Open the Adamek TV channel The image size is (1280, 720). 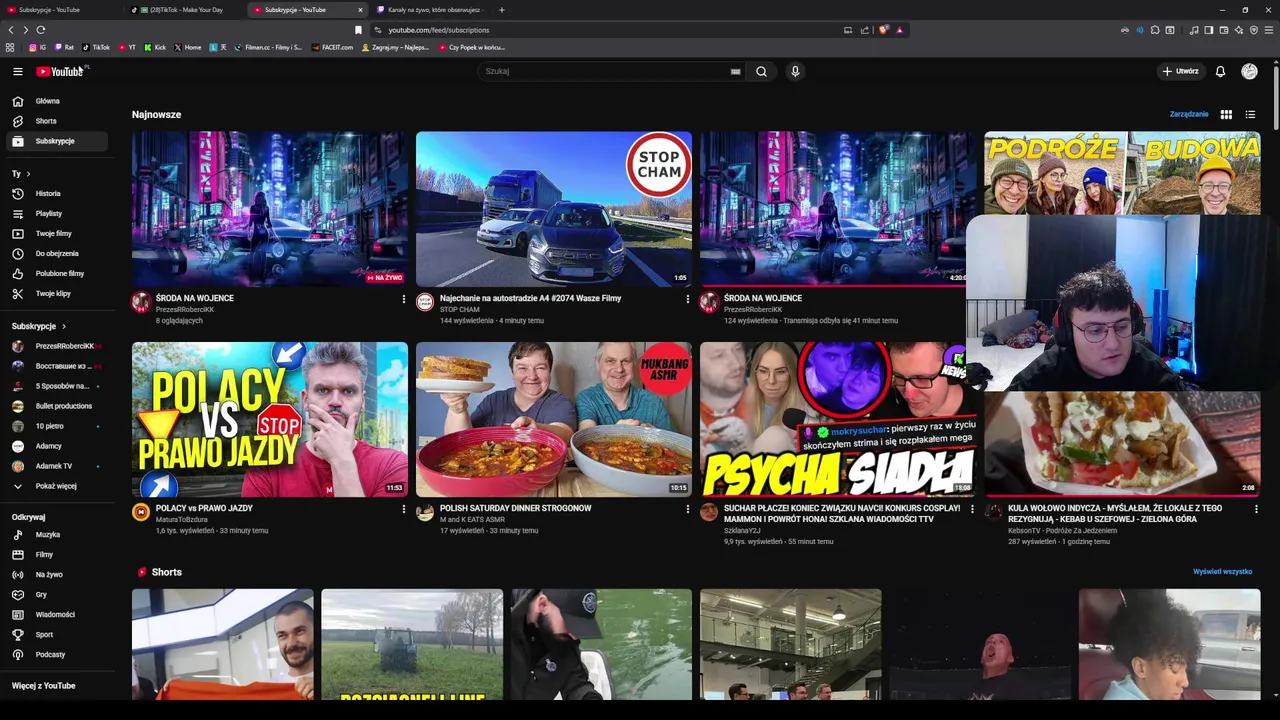[55, 466]
